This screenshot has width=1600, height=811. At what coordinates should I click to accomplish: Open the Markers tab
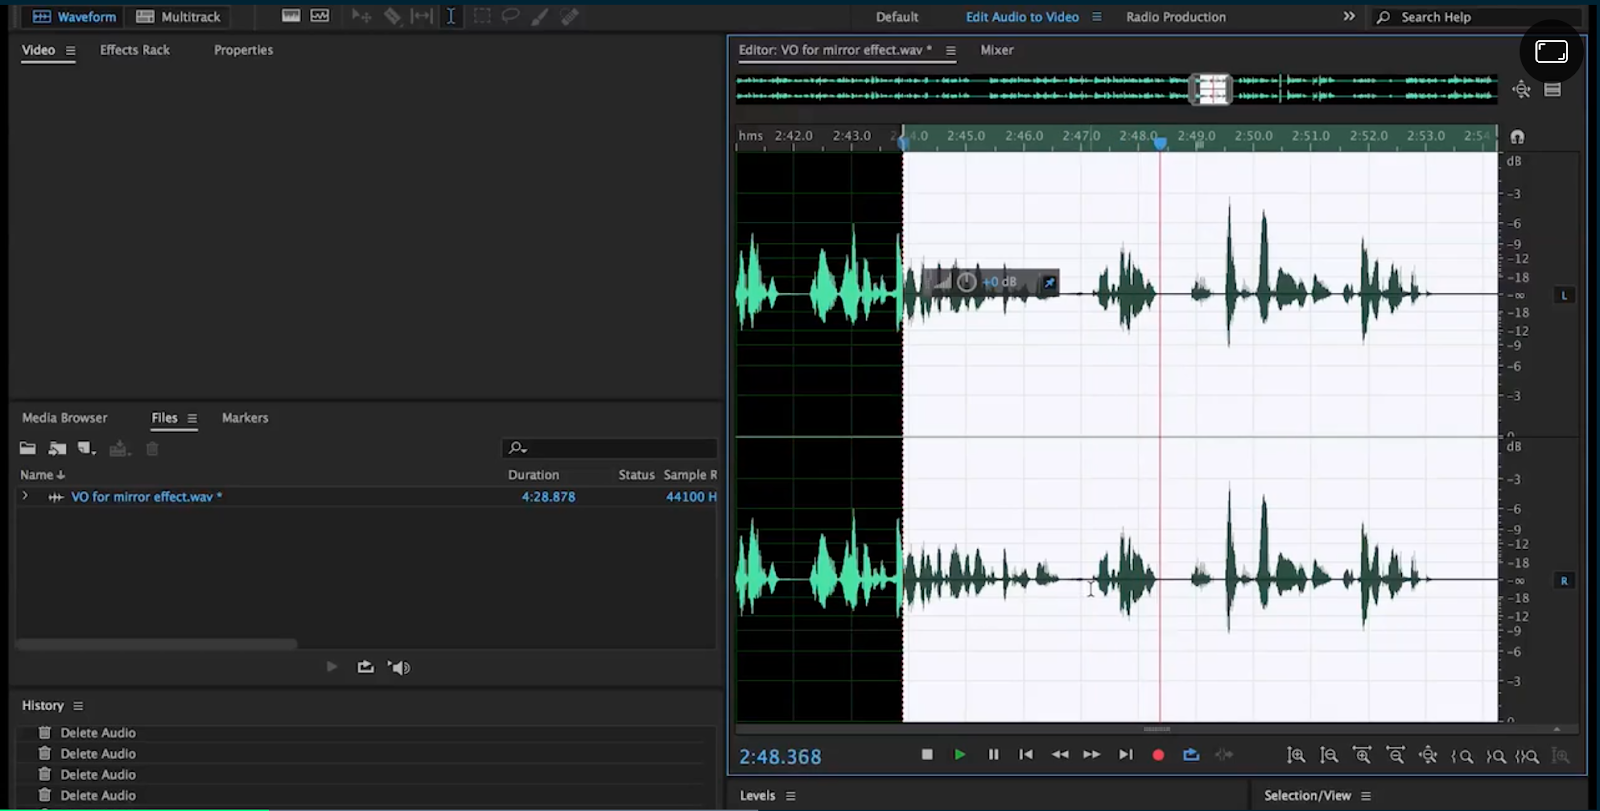[245, 418]
